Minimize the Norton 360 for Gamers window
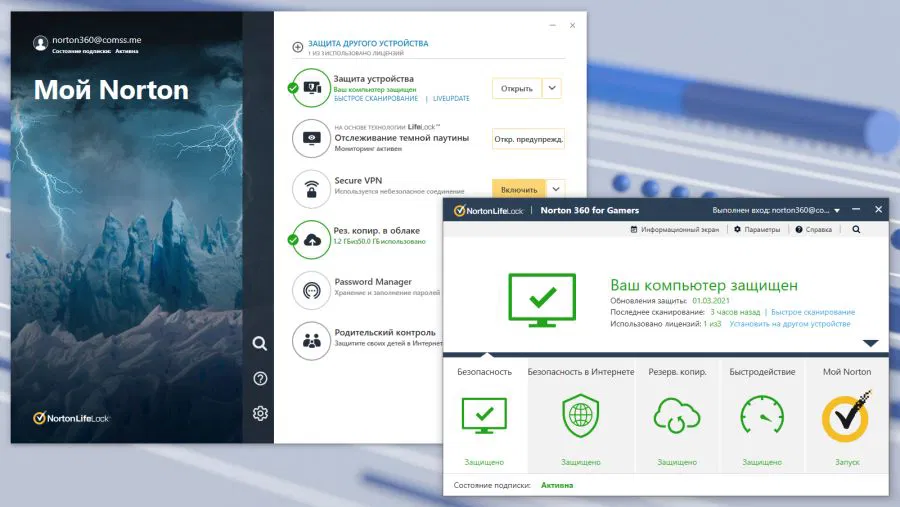900x507 pixels. [x=856, y=210]
